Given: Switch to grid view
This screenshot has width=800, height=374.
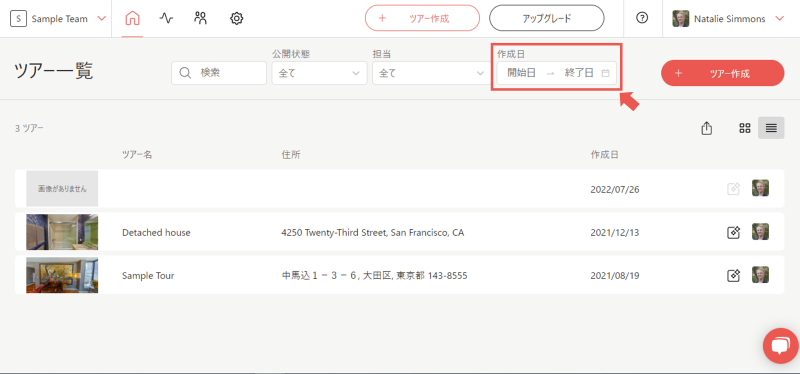Looking at the screenshot, I should pos(745,128).
